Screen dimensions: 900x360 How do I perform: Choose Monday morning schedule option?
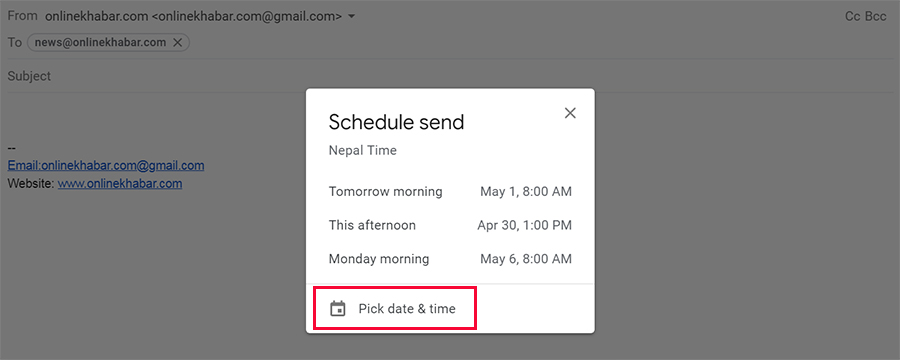tap(450, 259)
